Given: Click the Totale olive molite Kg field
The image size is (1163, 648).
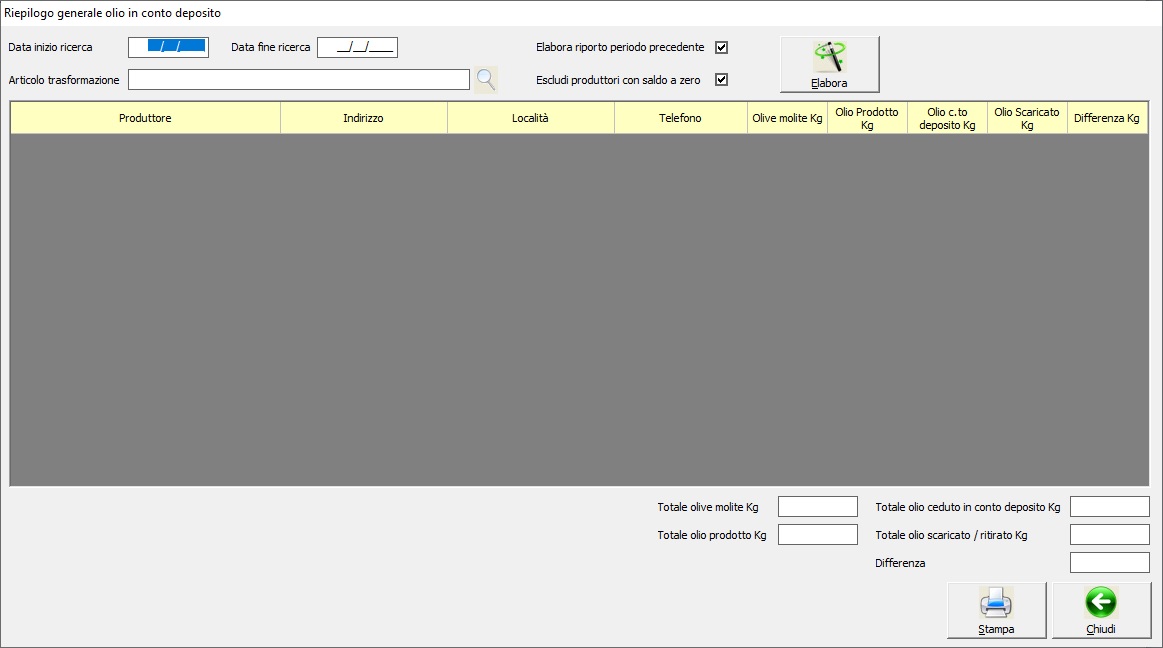Looking at the screenshot, I should (818, 506).
